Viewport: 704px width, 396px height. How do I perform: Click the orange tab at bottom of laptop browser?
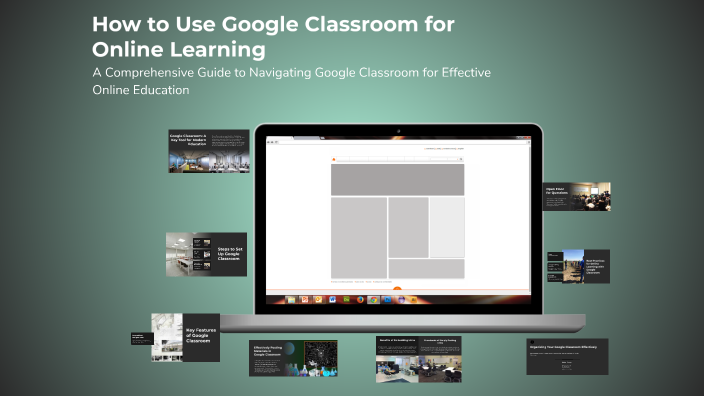coord(397,289)
